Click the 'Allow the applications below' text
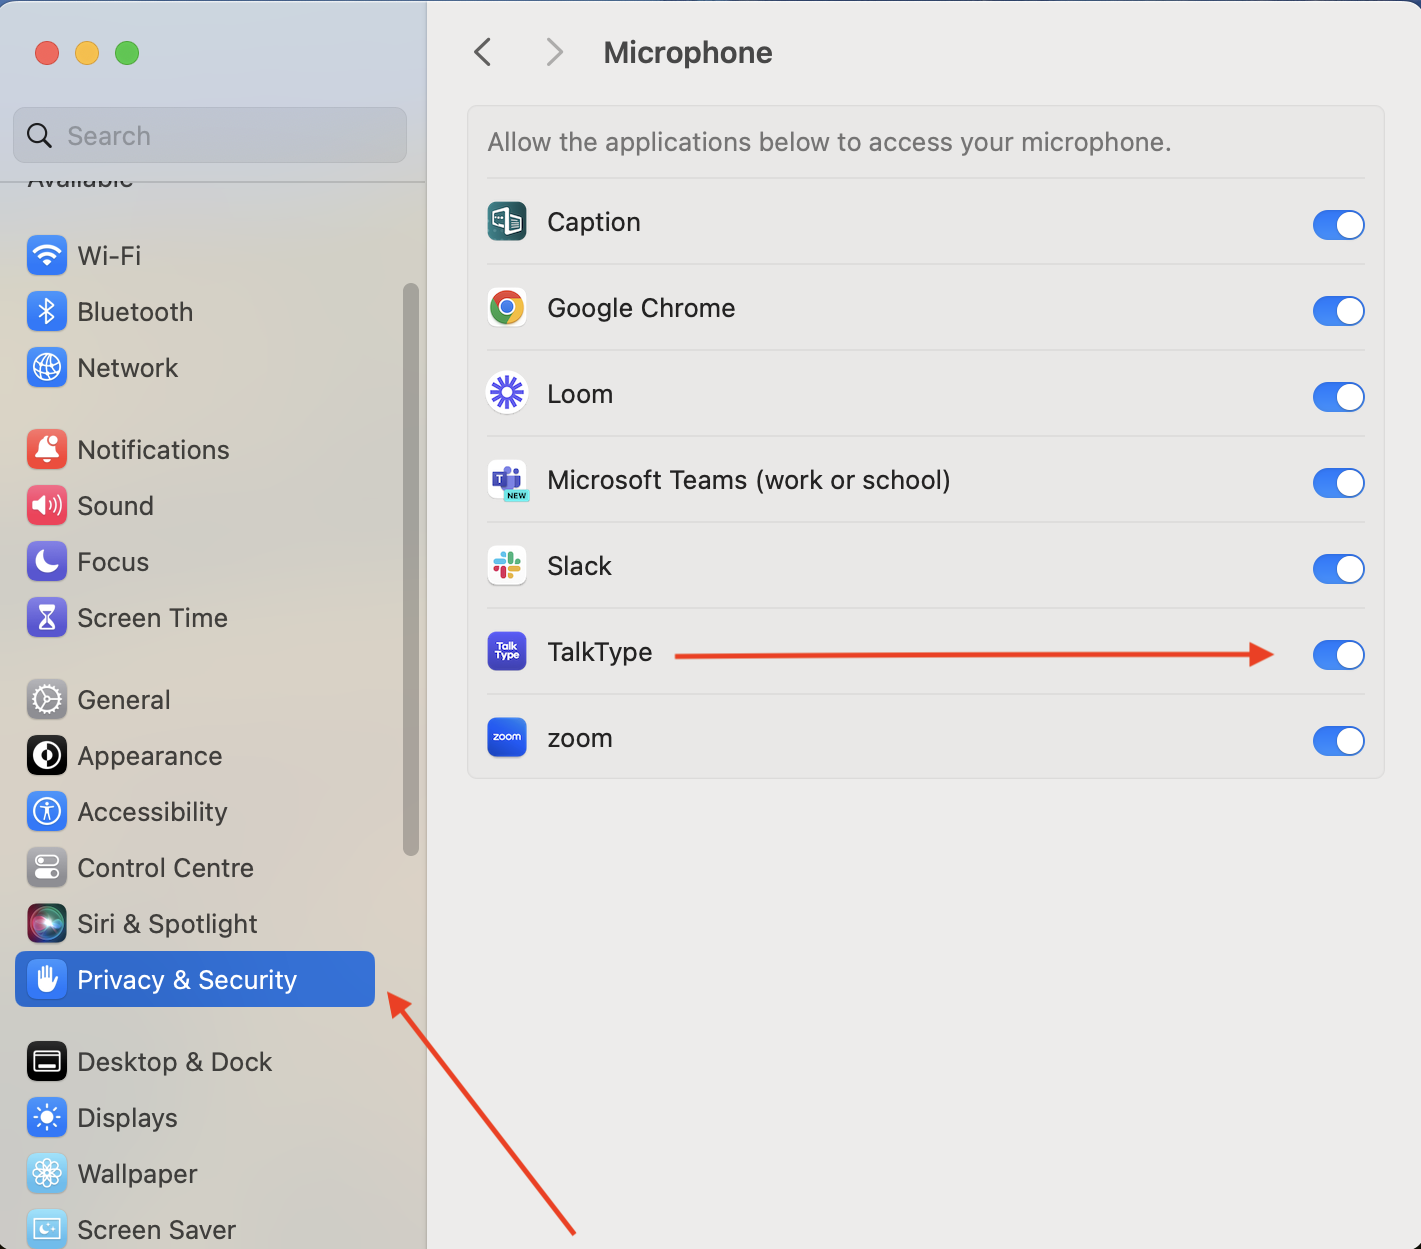Screen dimensions: 1421x1249 [x=829, y=142]
